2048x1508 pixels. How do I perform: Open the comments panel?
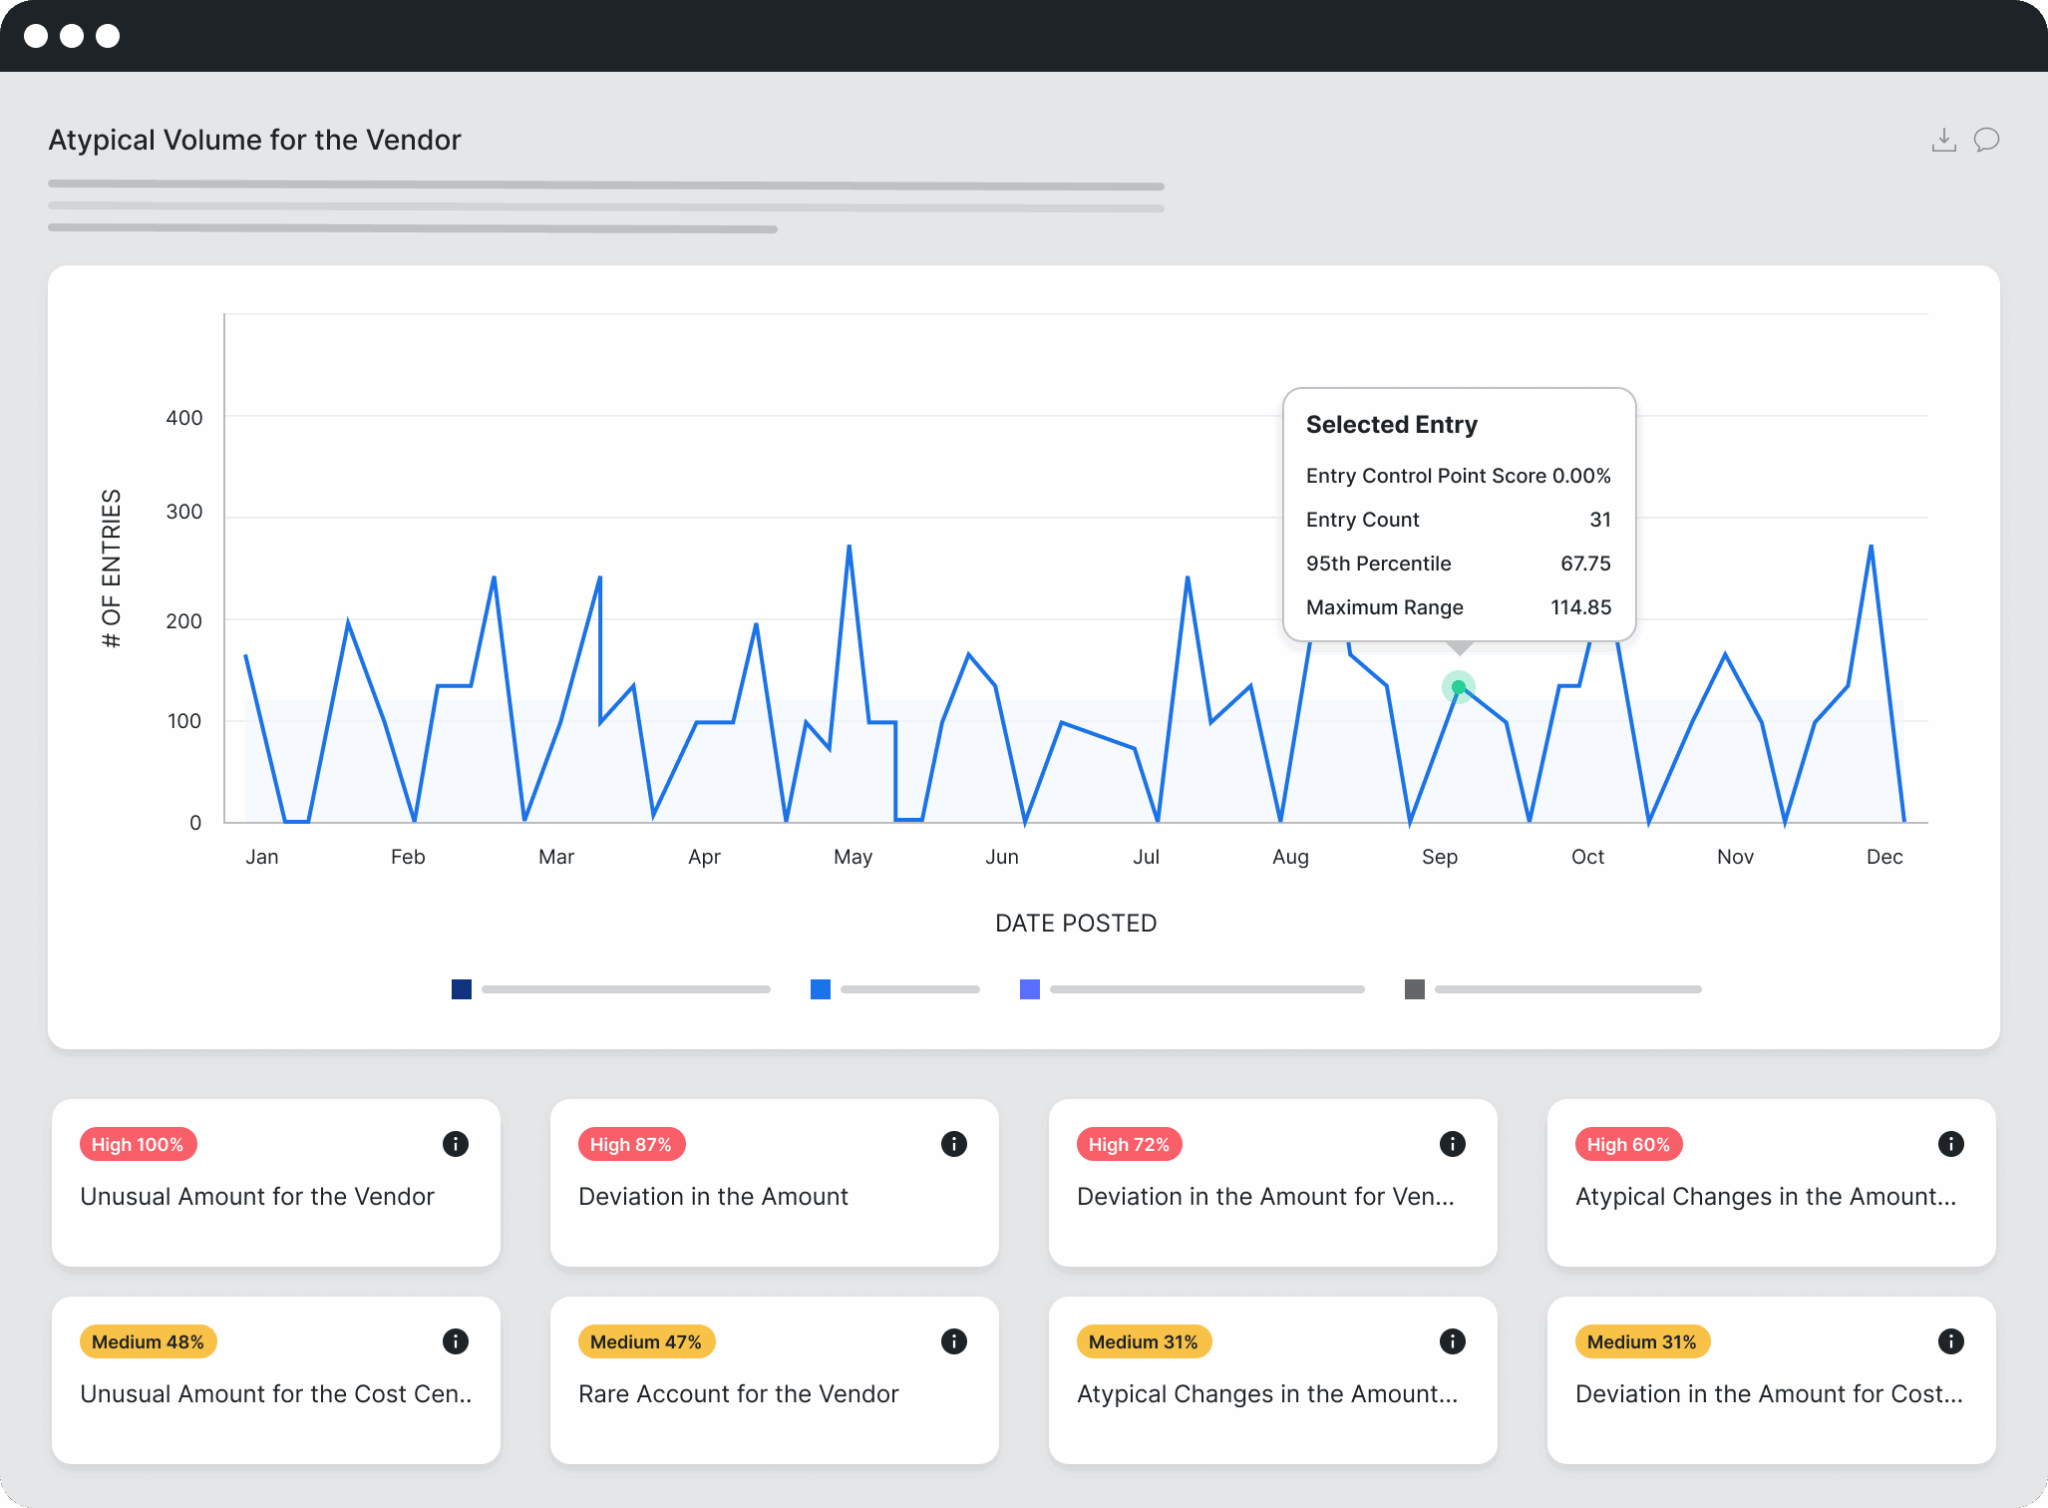pos(1987,139)
